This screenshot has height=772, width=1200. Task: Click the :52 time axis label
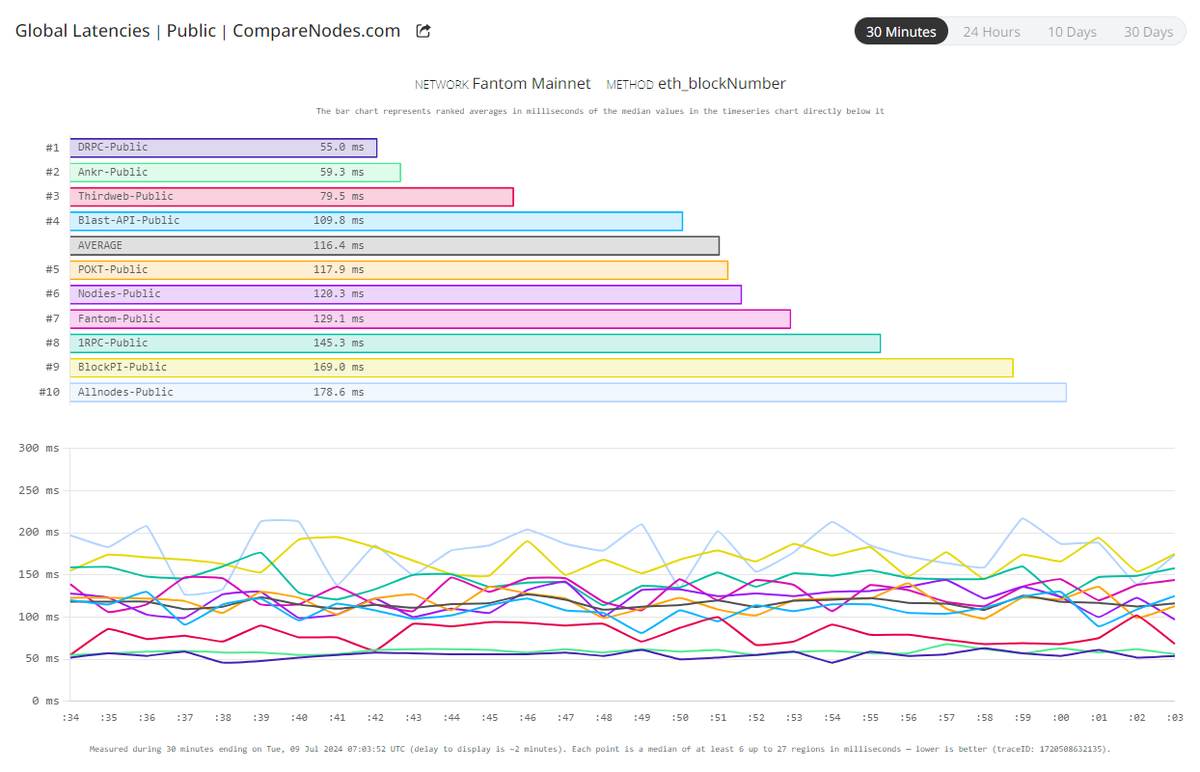755,718
